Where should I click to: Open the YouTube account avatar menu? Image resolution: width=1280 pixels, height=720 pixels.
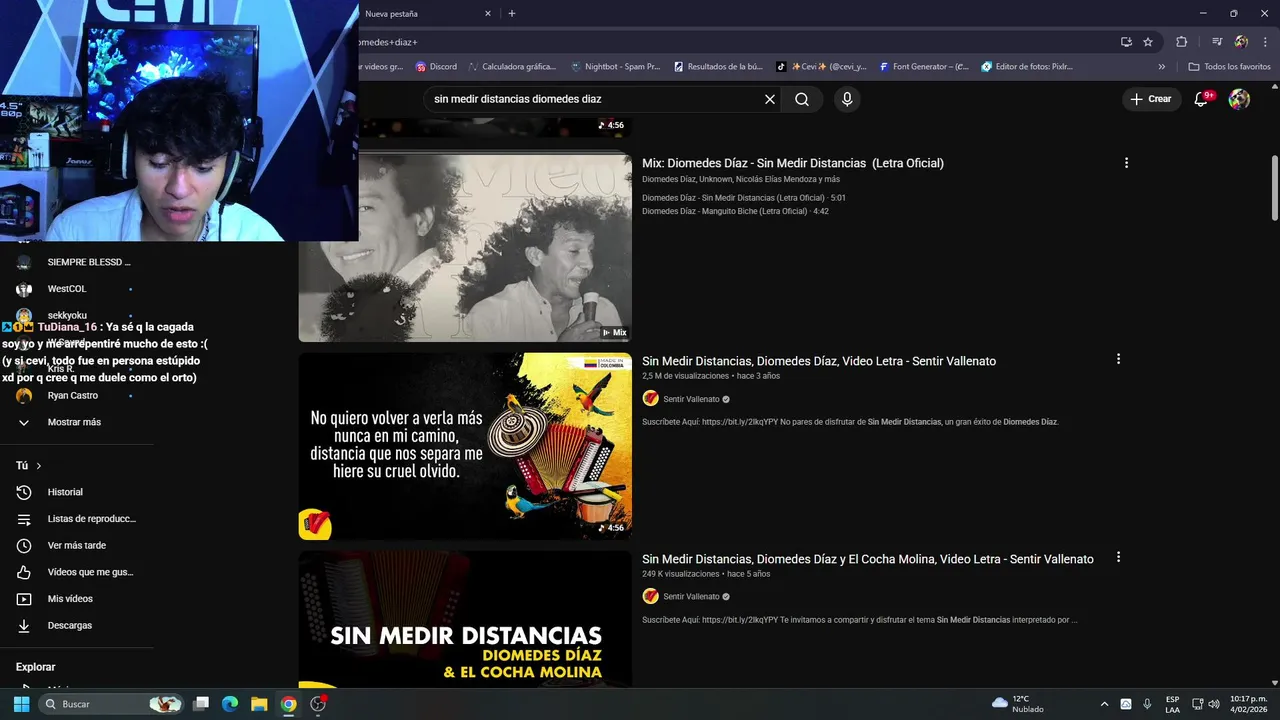pyautogui.click(x=1239, y=99)
